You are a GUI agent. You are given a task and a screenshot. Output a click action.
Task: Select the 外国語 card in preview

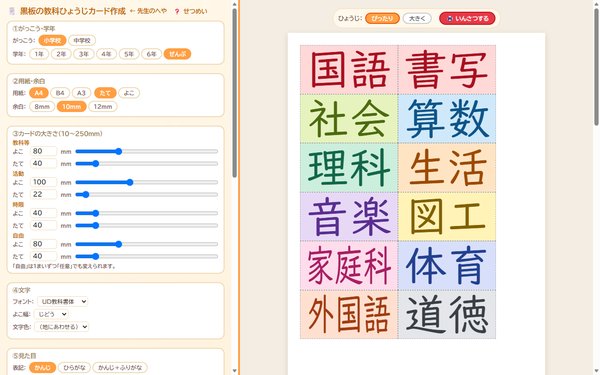coord(349,315)
